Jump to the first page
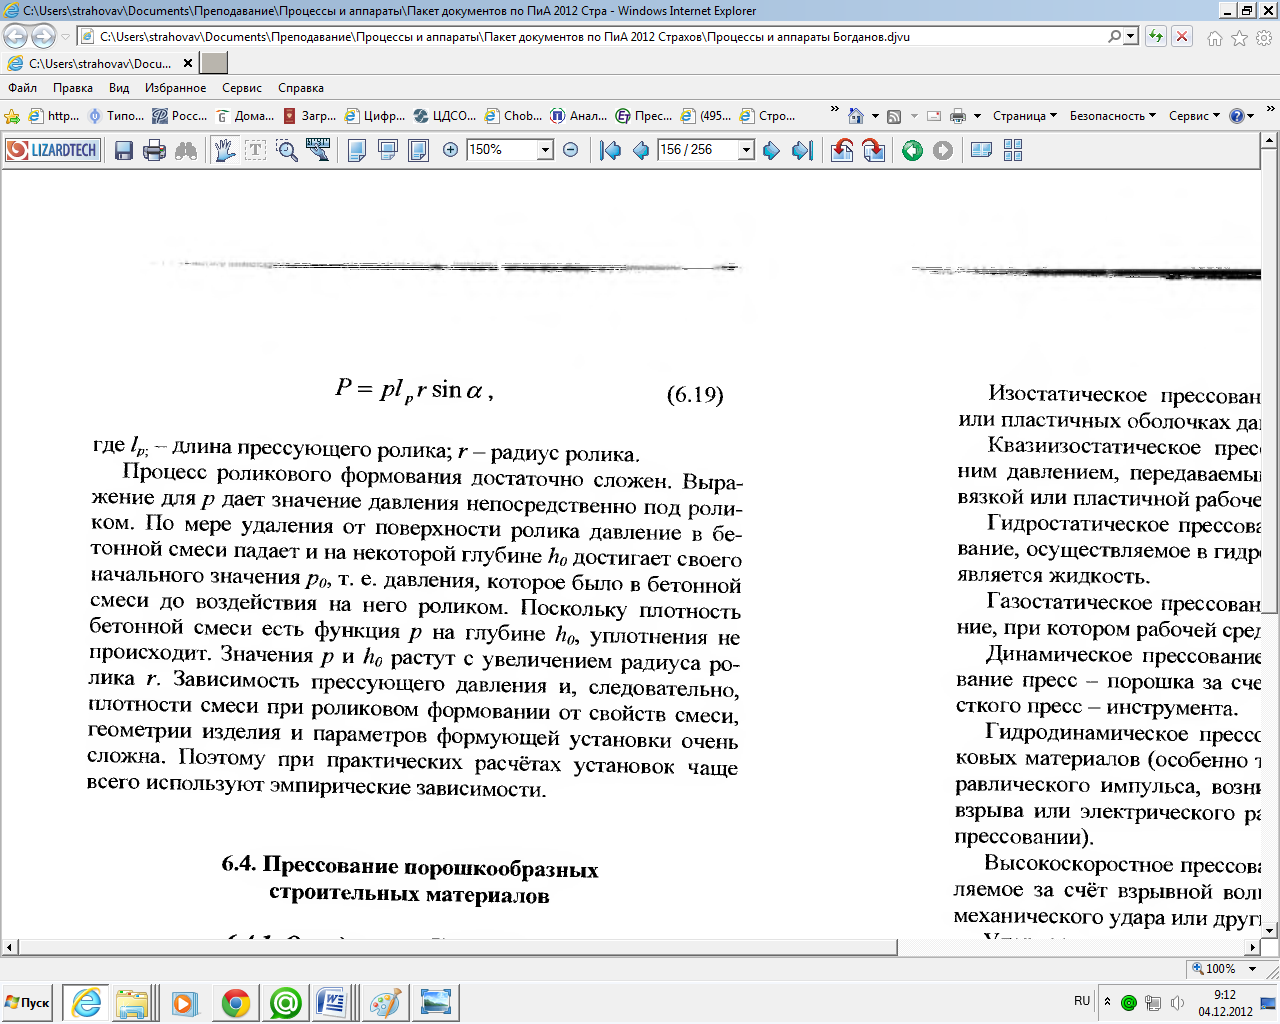1280x1024 pixels. 610,150
